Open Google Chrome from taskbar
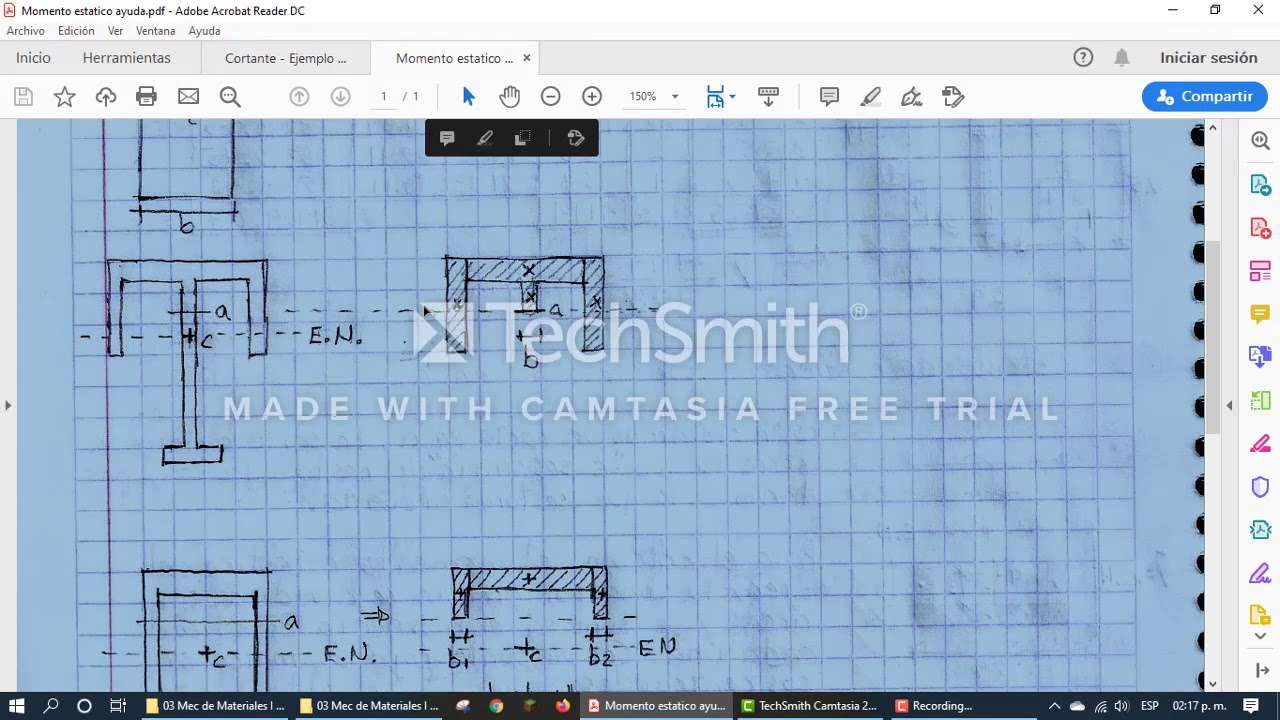 pyautogui.click(x=496, y=706)
